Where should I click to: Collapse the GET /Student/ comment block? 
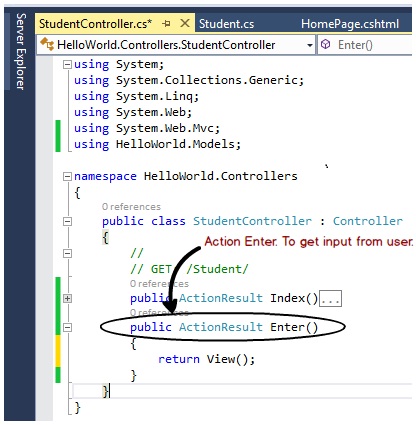coord(67,254)
